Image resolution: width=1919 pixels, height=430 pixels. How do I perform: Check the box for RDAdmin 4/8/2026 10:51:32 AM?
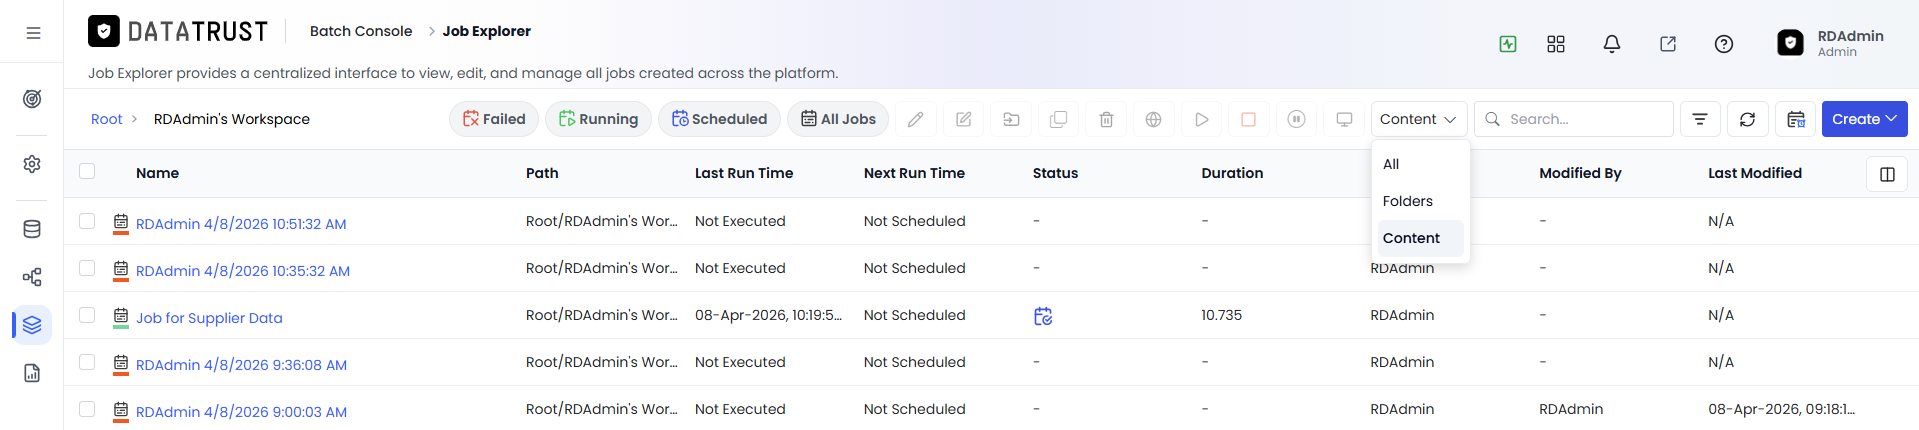point(87,221)
